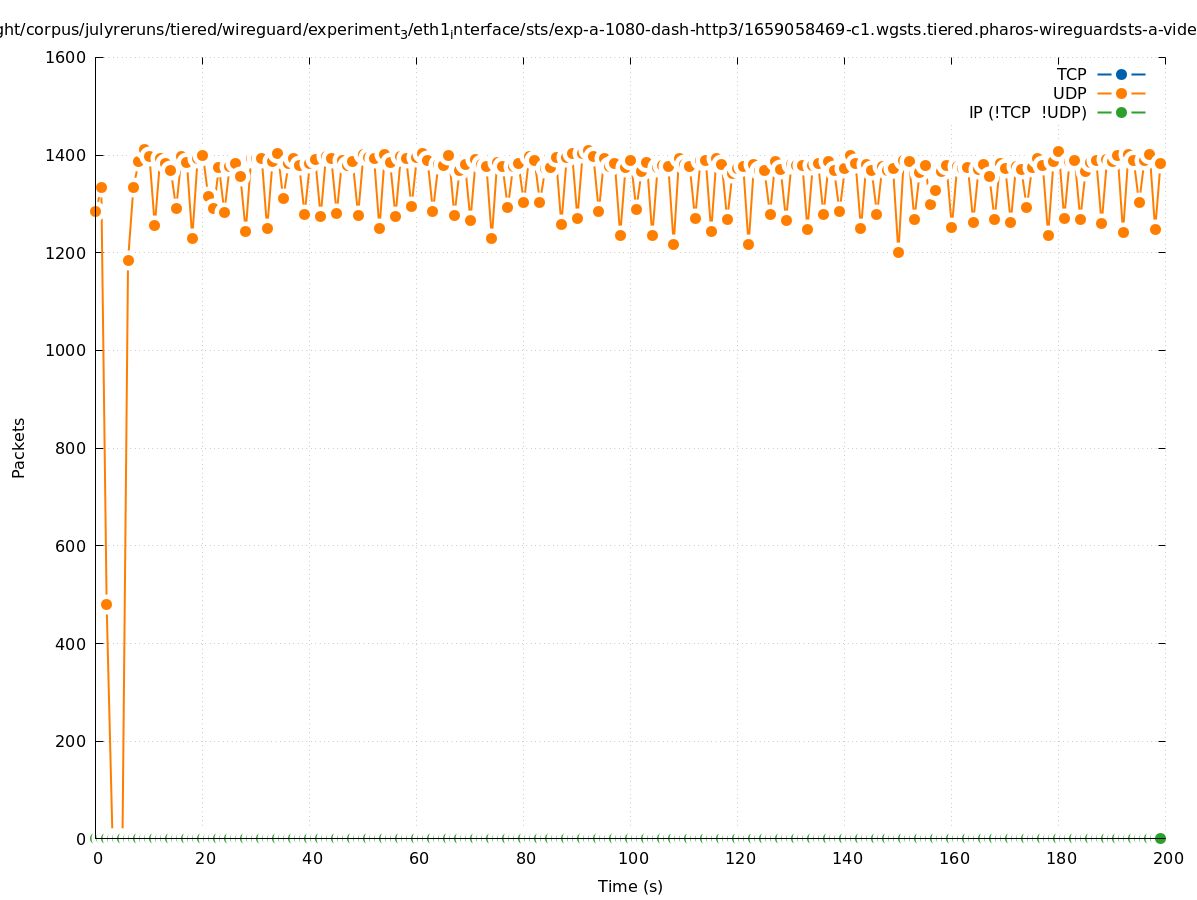Click the green IP legend marker

(x=1121, y=112)
